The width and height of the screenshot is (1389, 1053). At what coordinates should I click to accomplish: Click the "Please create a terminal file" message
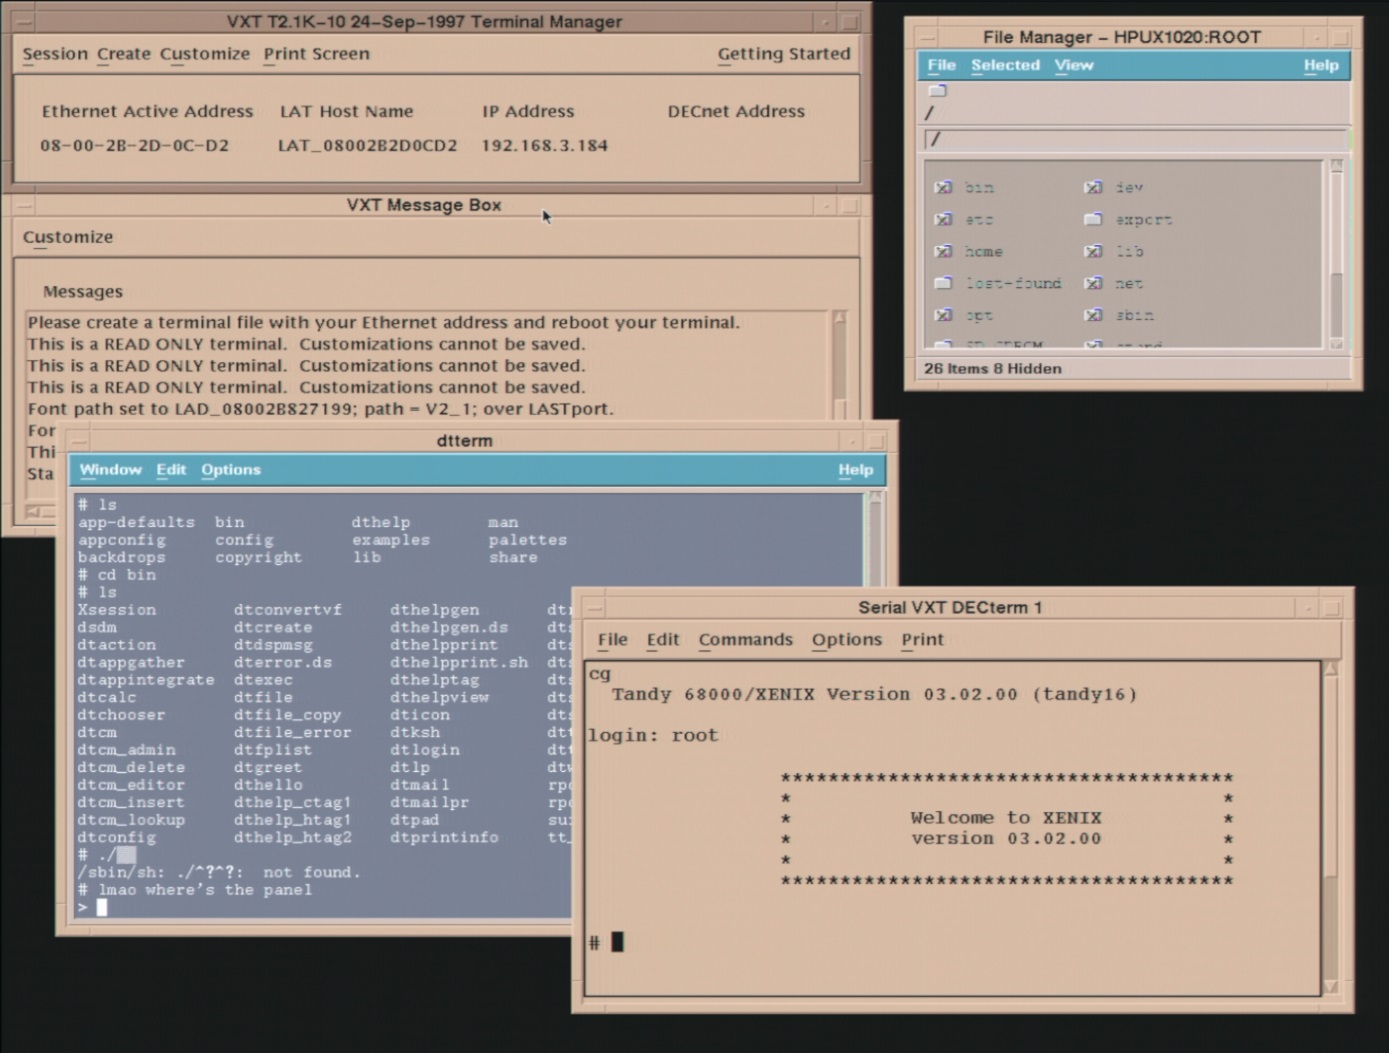pos(384,323)
